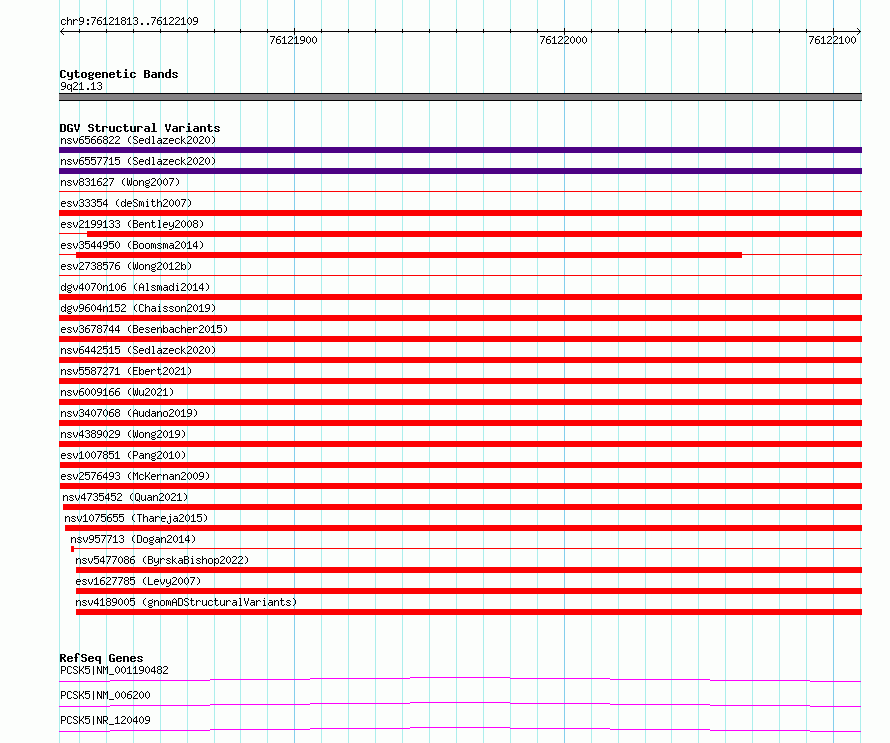
Task: Open variant esv3678744 (Besenbacher2015)
Action: coord(144,329)
